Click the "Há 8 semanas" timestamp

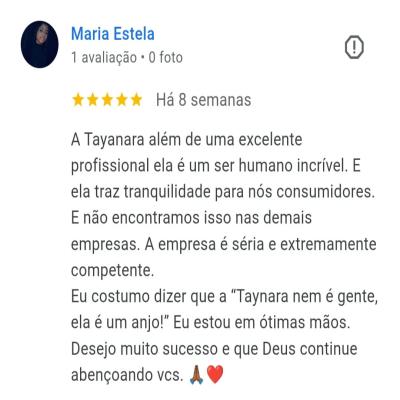(x=204, y=100)
